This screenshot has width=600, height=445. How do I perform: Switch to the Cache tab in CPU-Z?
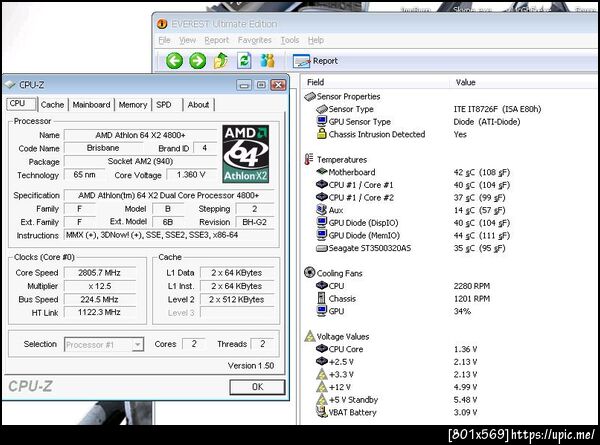52,104
